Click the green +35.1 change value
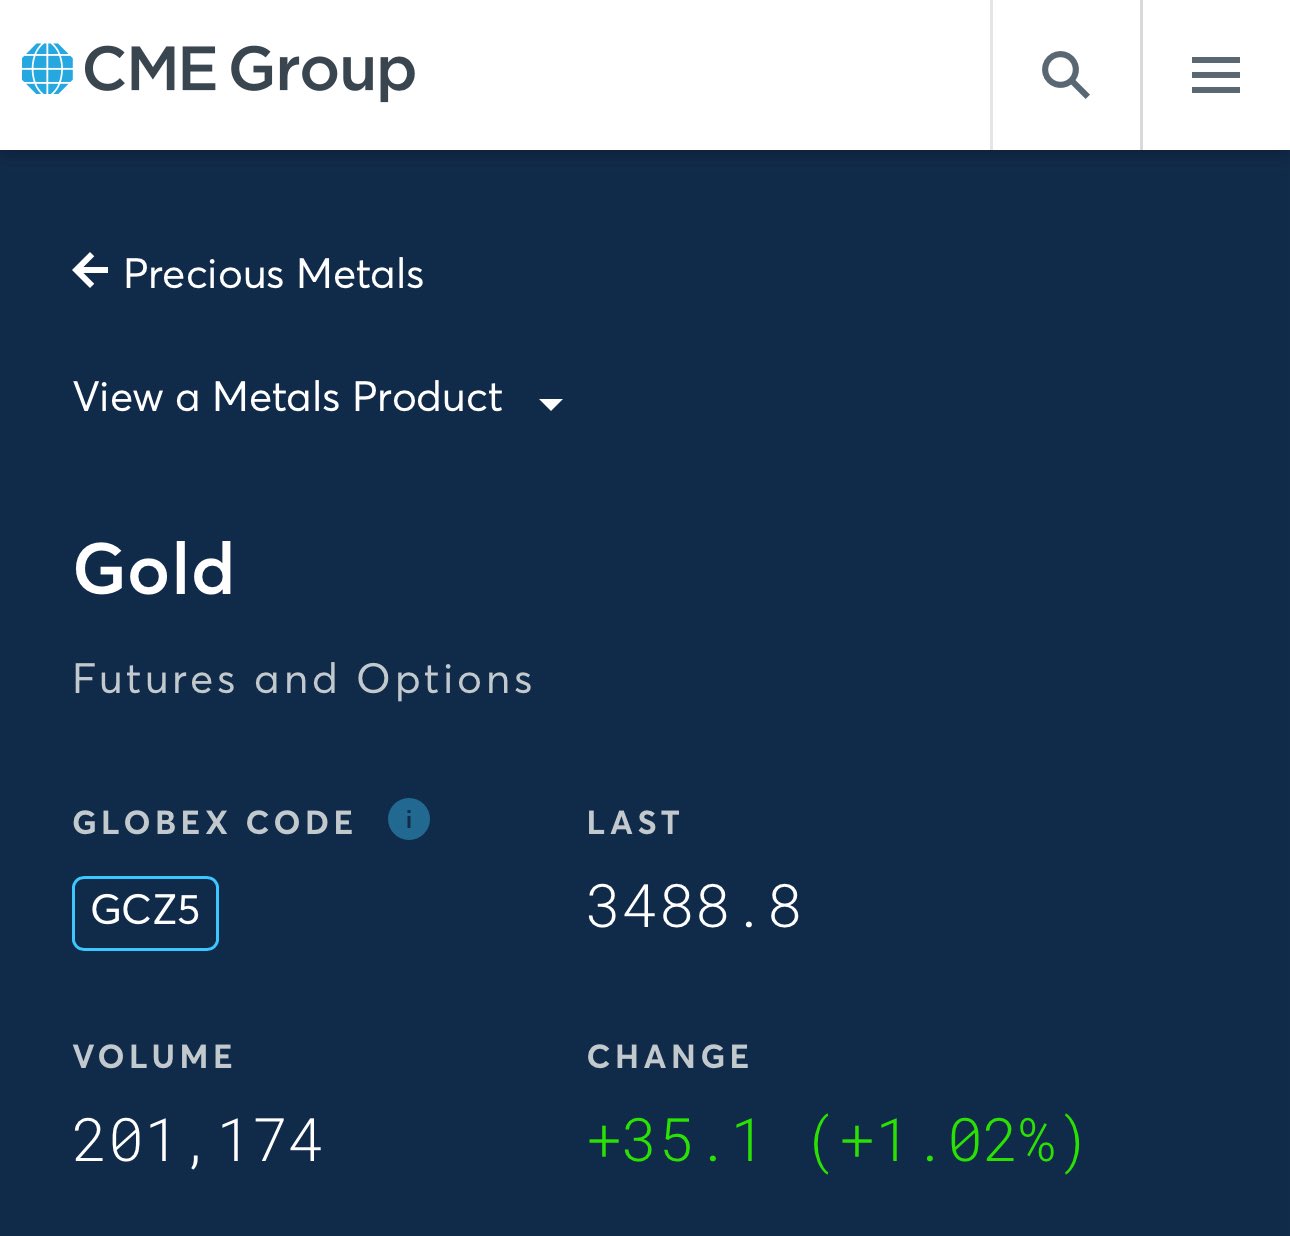The height and width of the screenshot is (1236, 1290). click(x=676, y=1141)
